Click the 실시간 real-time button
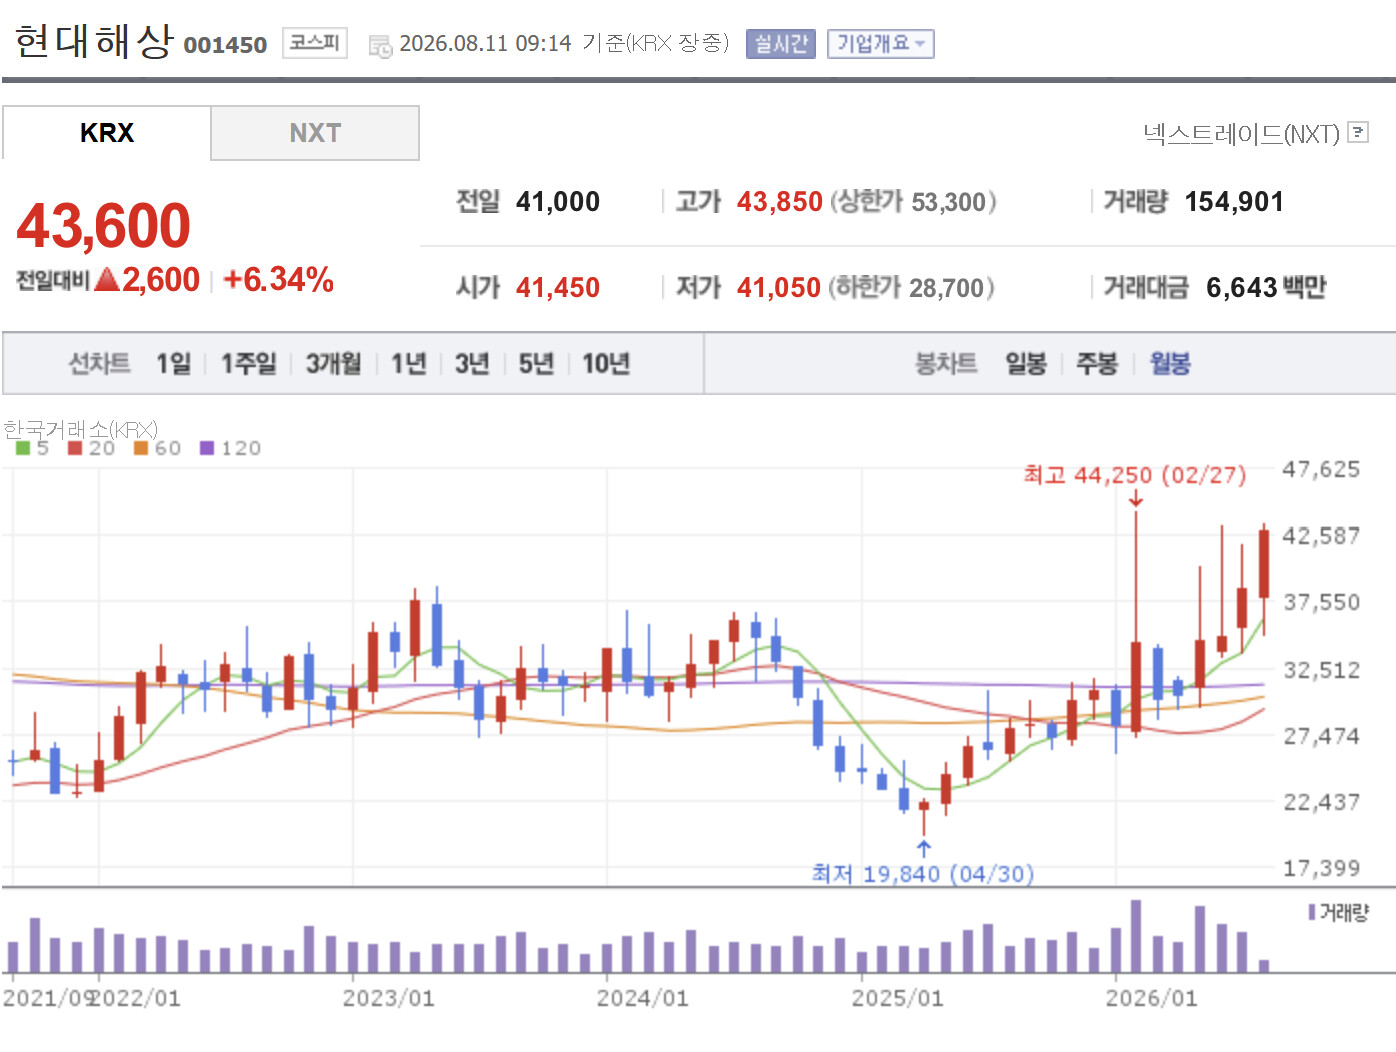 pos(781,44)
